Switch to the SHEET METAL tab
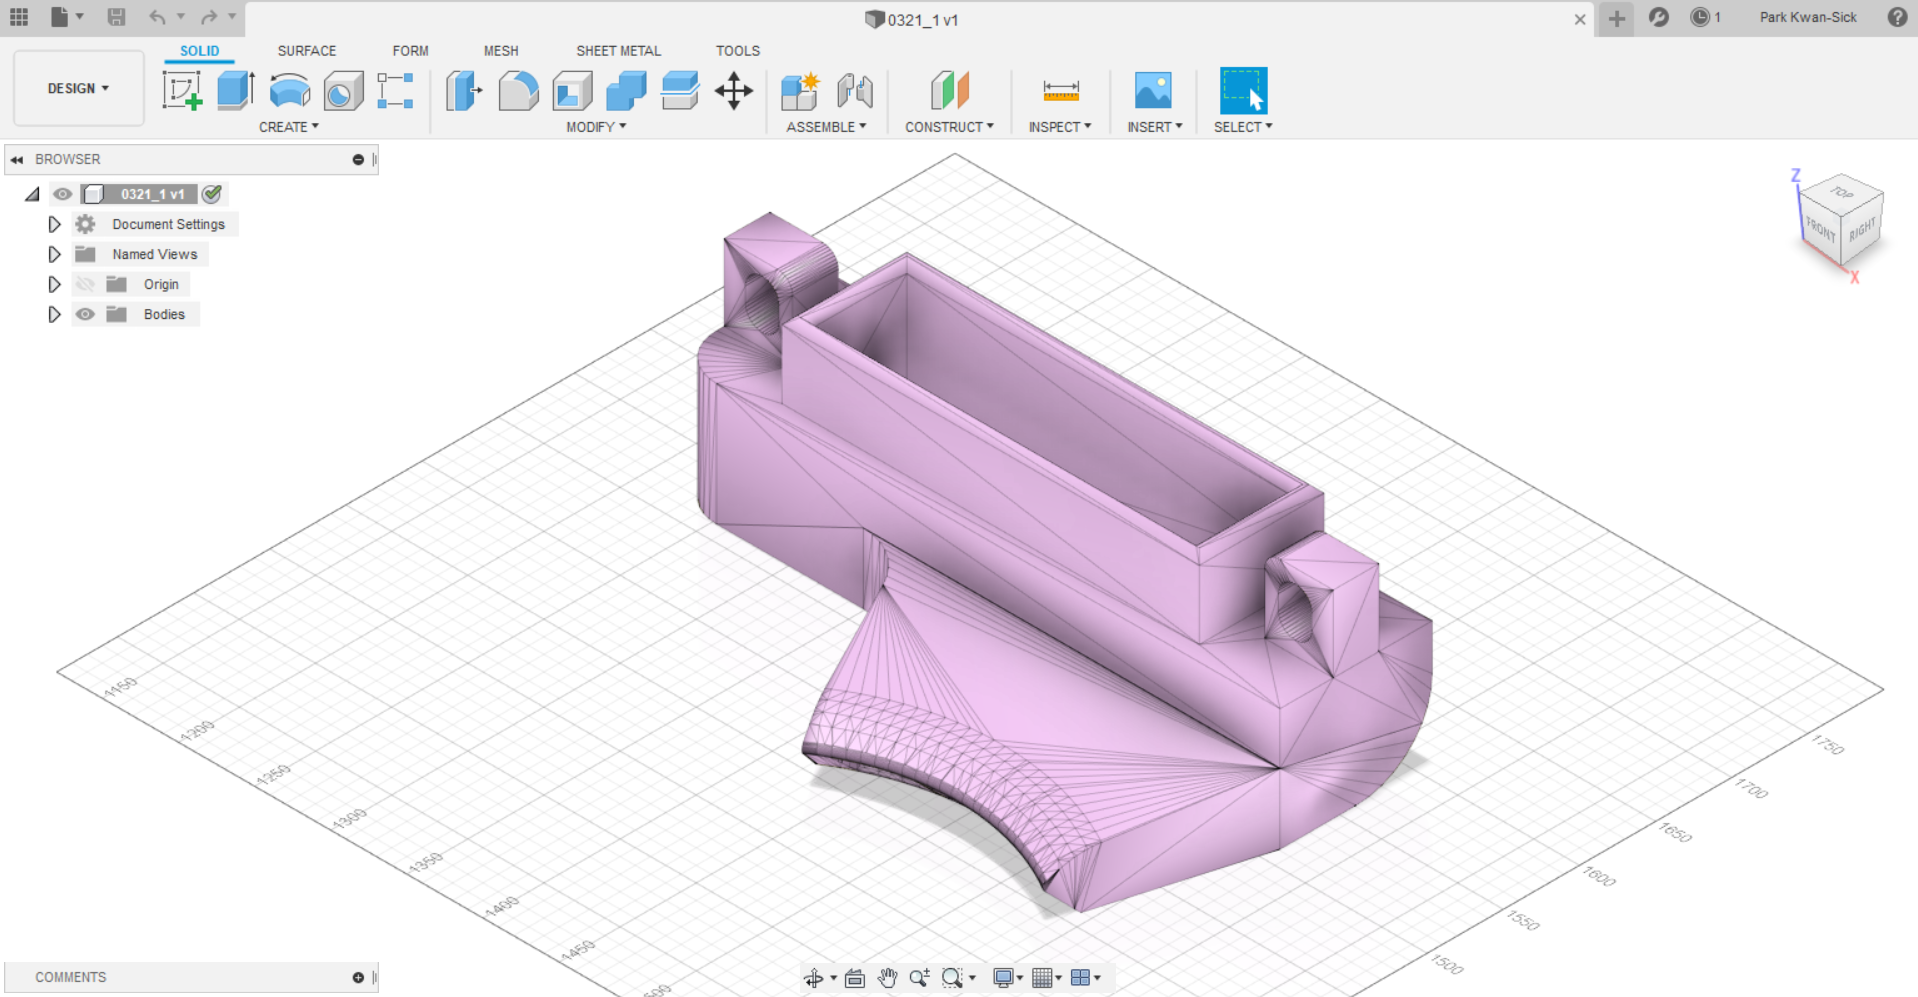This screenshot has width=1918, height=997. [x=618, y=51]
